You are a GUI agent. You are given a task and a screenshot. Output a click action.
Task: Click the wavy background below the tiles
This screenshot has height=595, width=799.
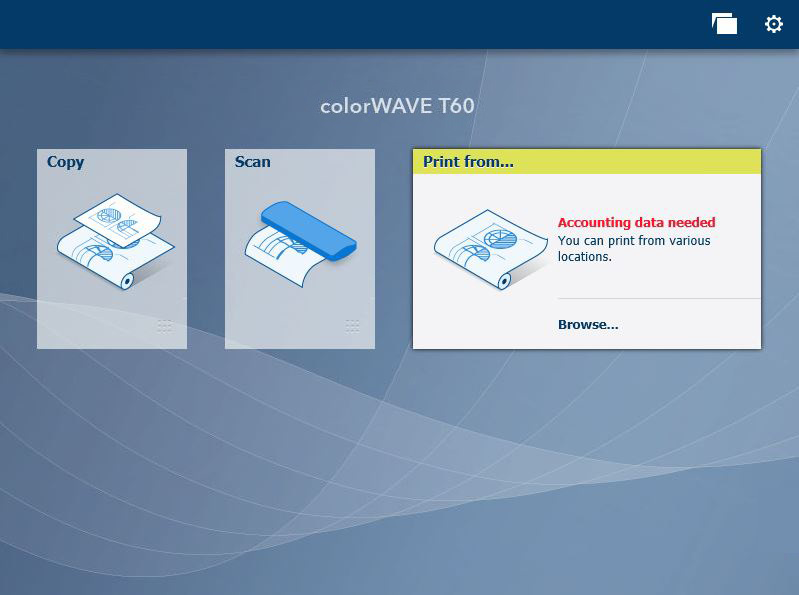400,470
